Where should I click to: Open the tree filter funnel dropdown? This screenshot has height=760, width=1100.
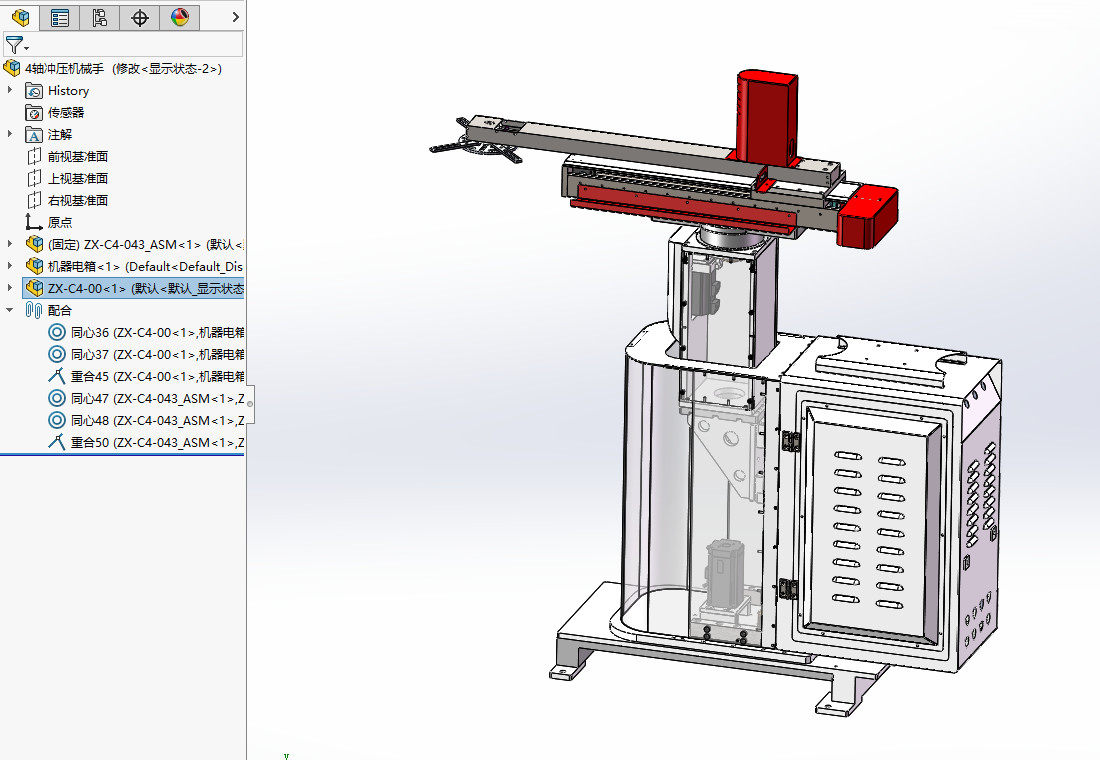(17, 45)
